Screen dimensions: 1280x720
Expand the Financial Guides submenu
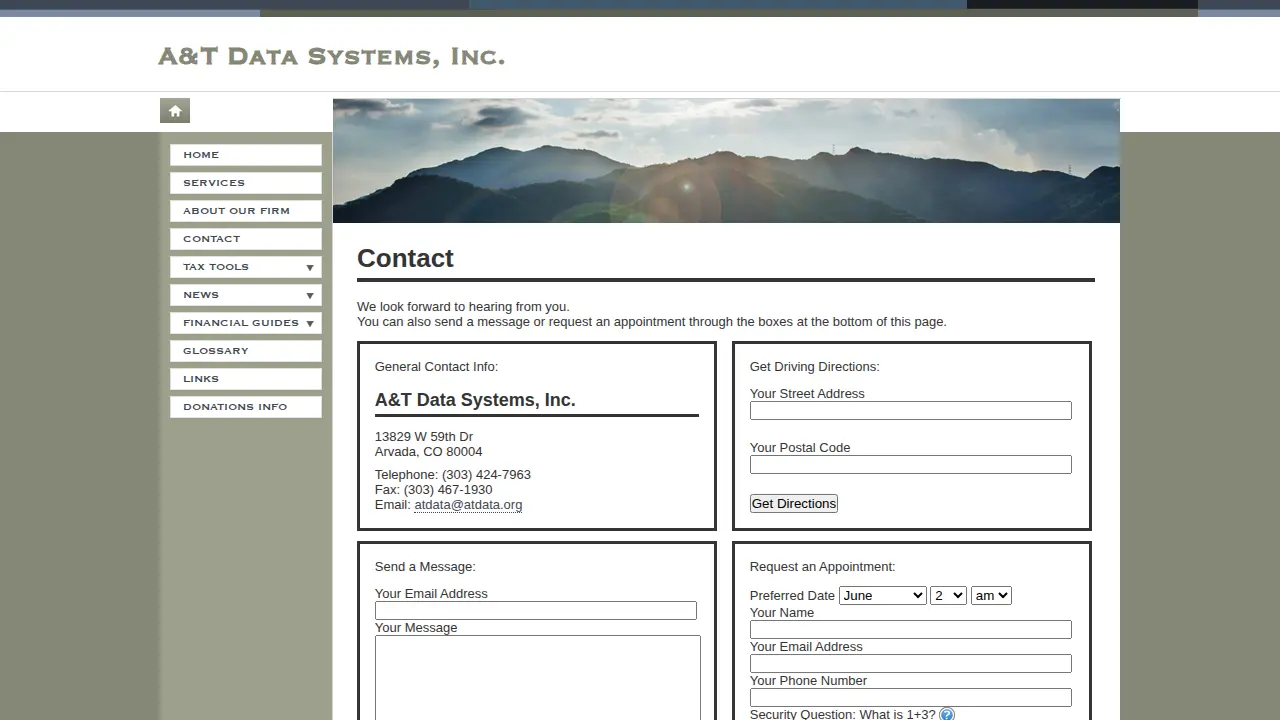246,323
